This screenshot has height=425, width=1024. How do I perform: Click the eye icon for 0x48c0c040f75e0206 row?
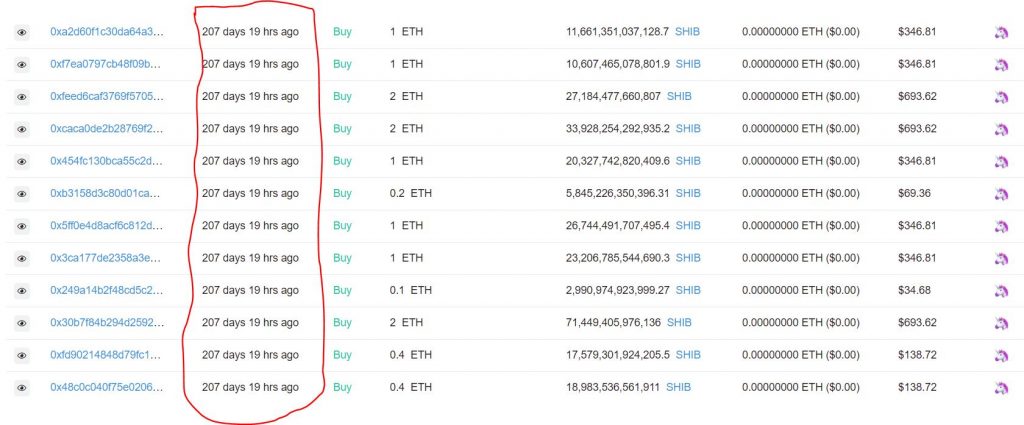pyautogui.click(x=22, y=388)
